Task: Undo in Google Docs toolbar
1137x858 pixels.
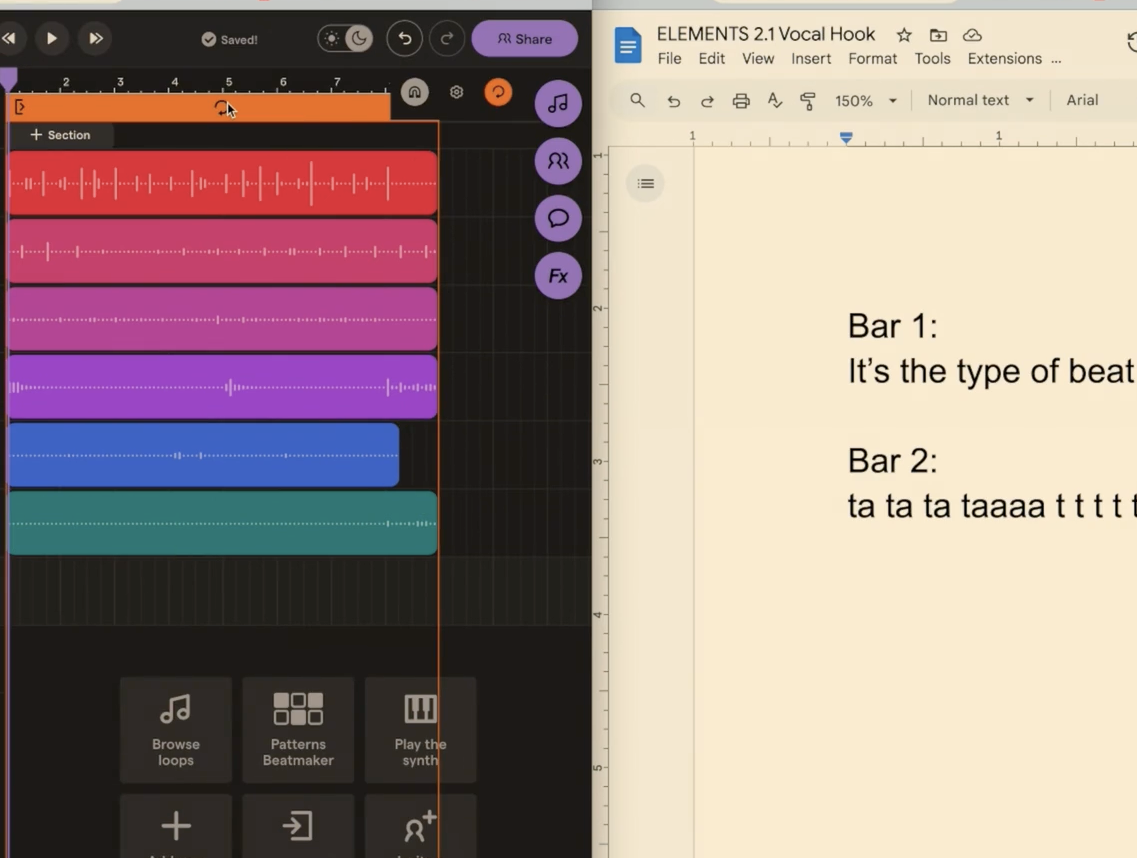Action: pyautogui.click(x=674, y=101)
